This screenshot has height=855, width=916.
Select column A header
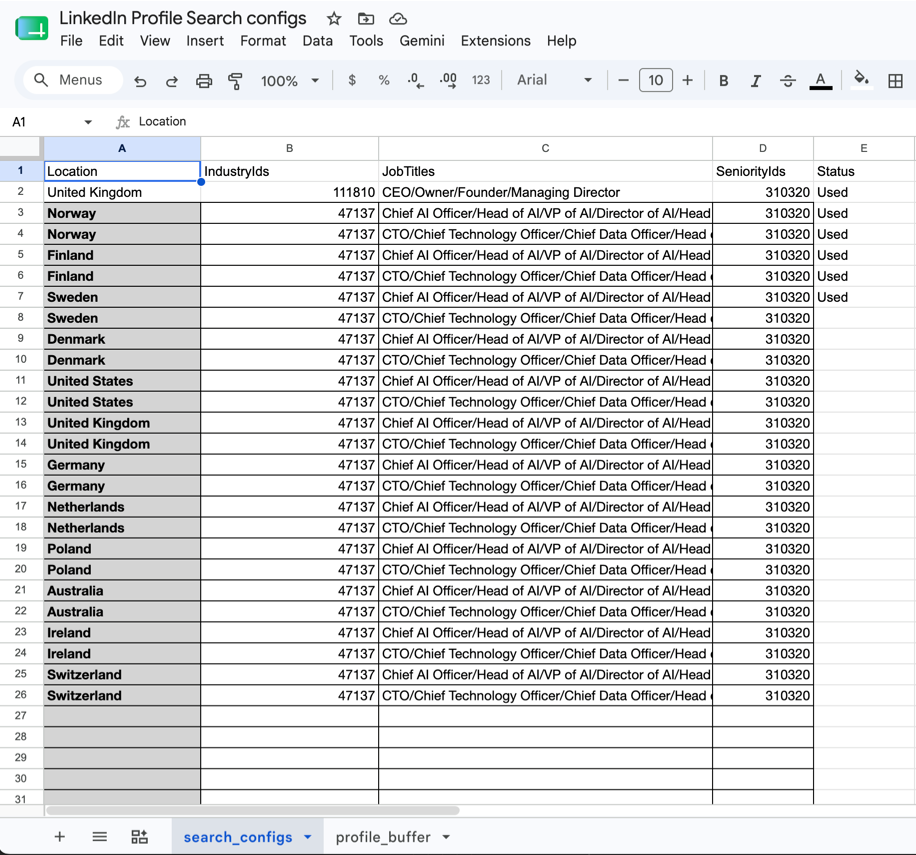122,148
